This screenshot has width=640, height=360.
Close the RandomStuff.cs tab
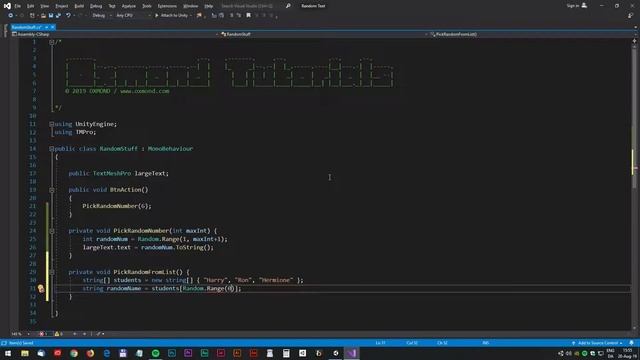(53, 27)
